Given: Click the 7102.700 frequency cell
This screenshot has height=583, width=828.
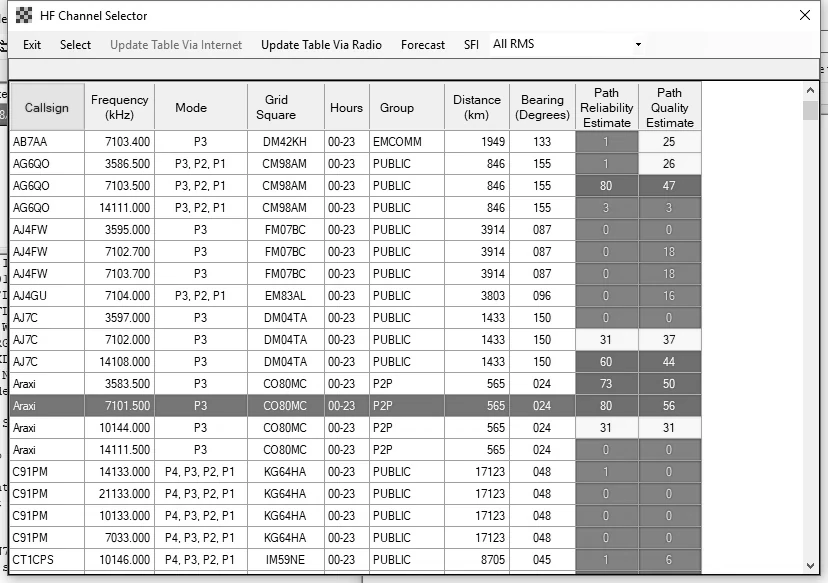Looking at the screenshot, I should click(x=119, y=252).
